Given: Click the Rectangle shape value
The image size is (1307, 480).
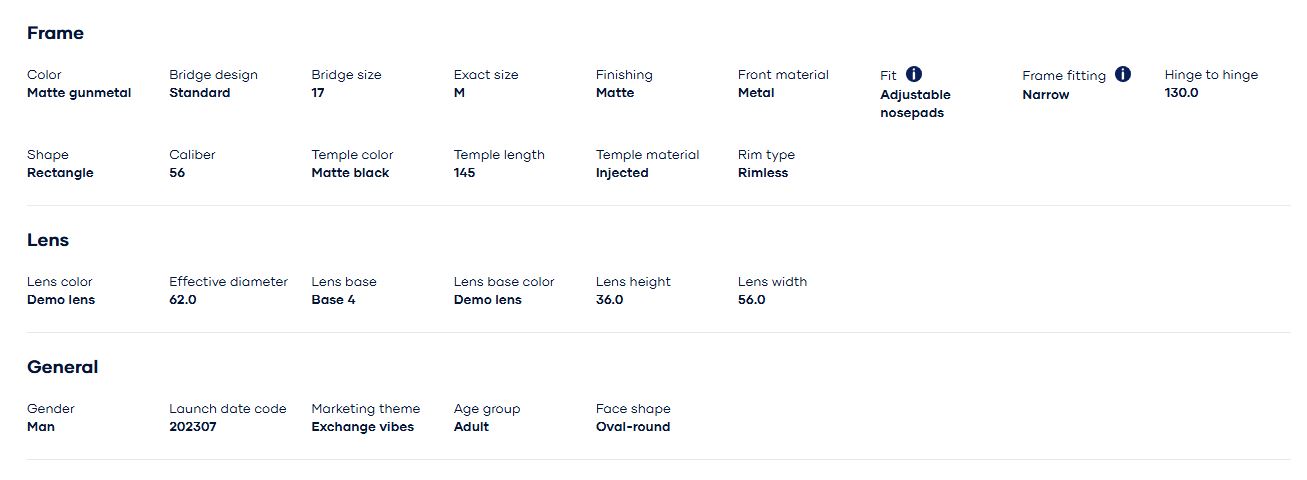Looking at the screenshot, I should point(60,173).
